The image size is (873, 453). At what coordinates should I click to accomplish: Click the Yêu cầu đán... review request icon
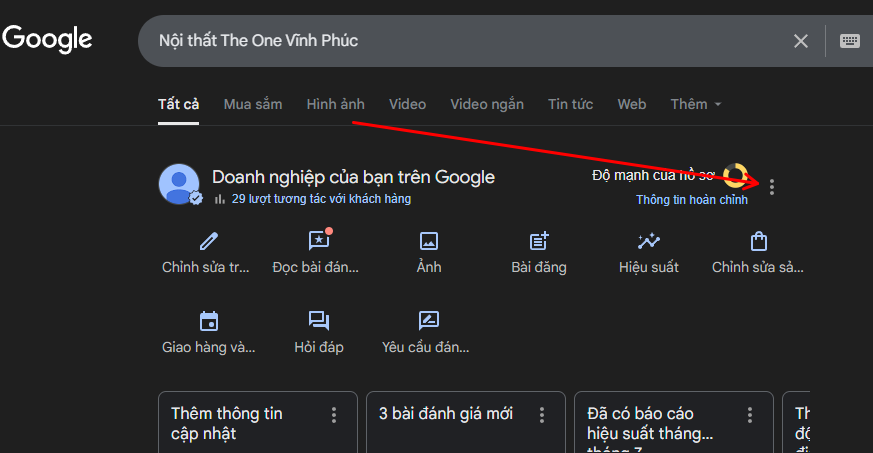(429, 321)
